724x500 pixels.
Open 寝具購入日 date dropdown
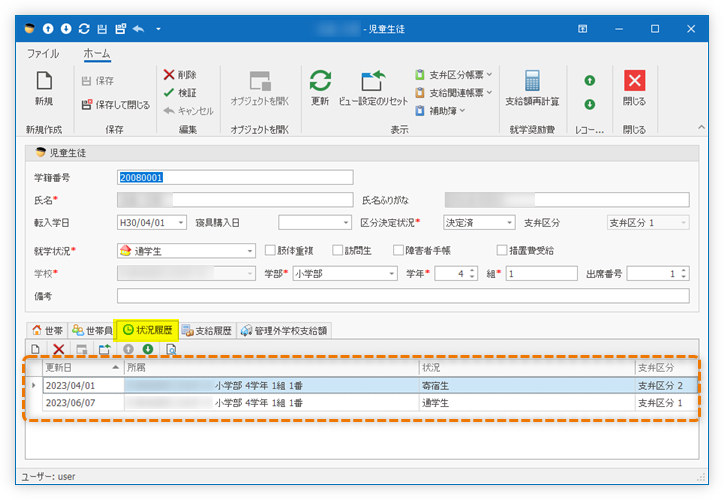coord(346,223)
